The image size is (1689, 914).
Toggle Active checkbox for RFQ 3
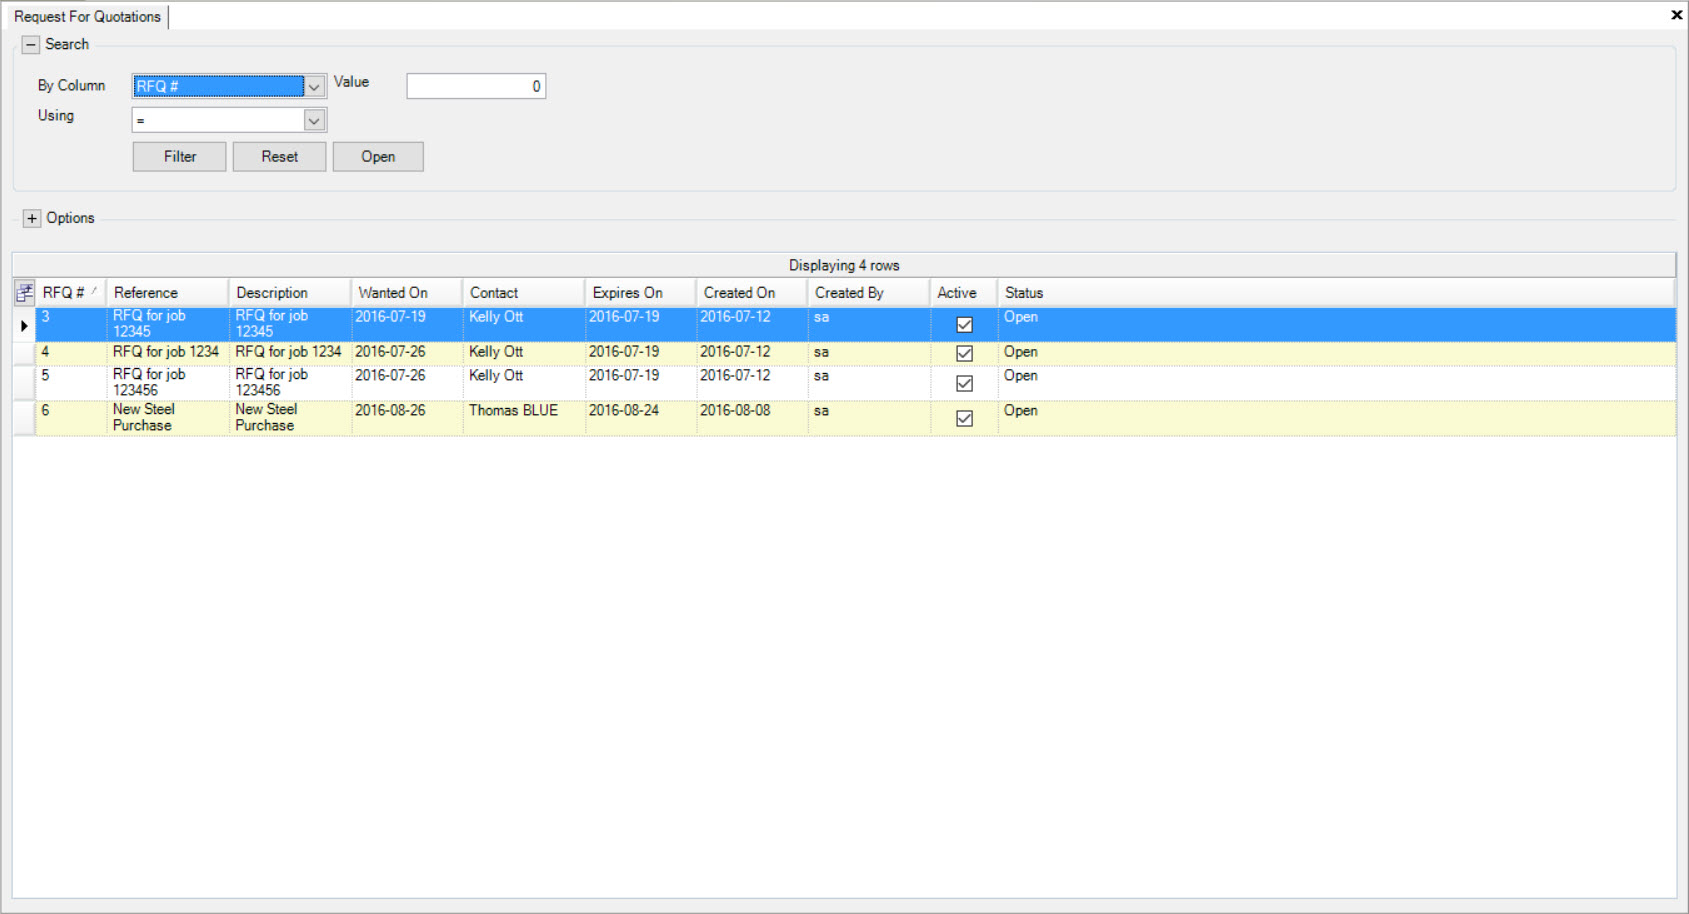[964, 324]
